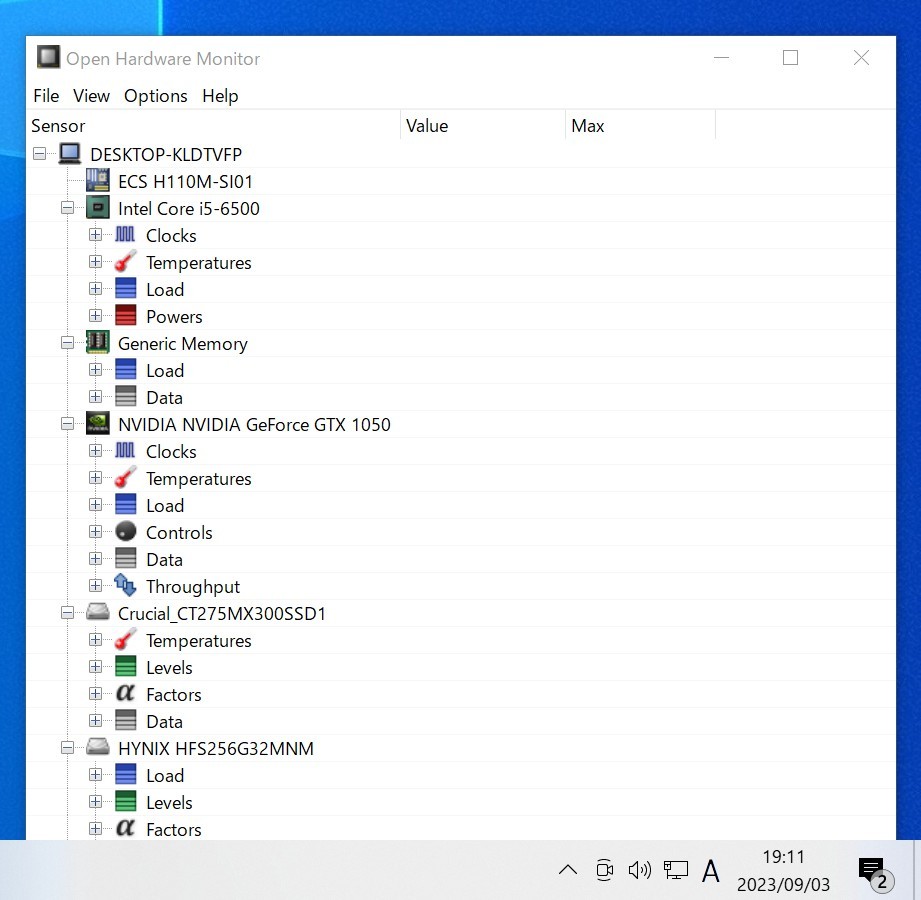Select the Crucial_CT275MX300SSD1 label

pos(221,614)
